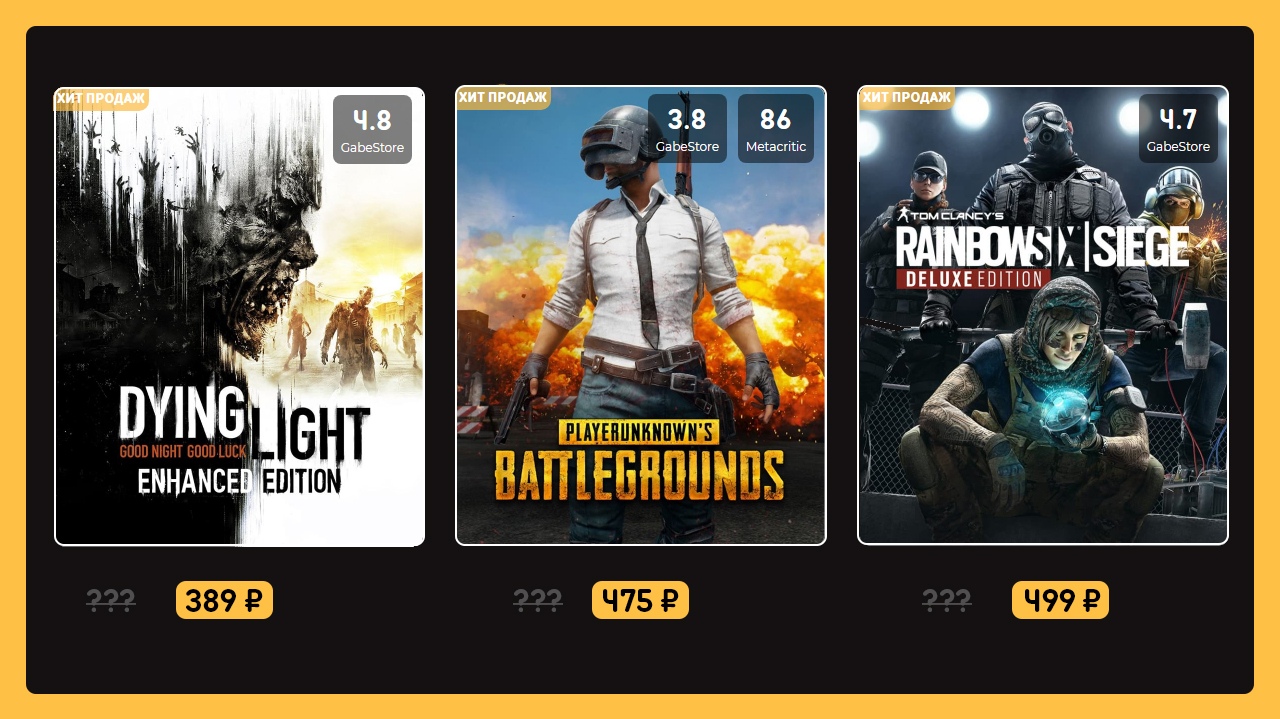This screenshot has width=1280, height=719.
Task: Click the 3.8 GabeStore rating on PUBG
Action: click(687, 128)
